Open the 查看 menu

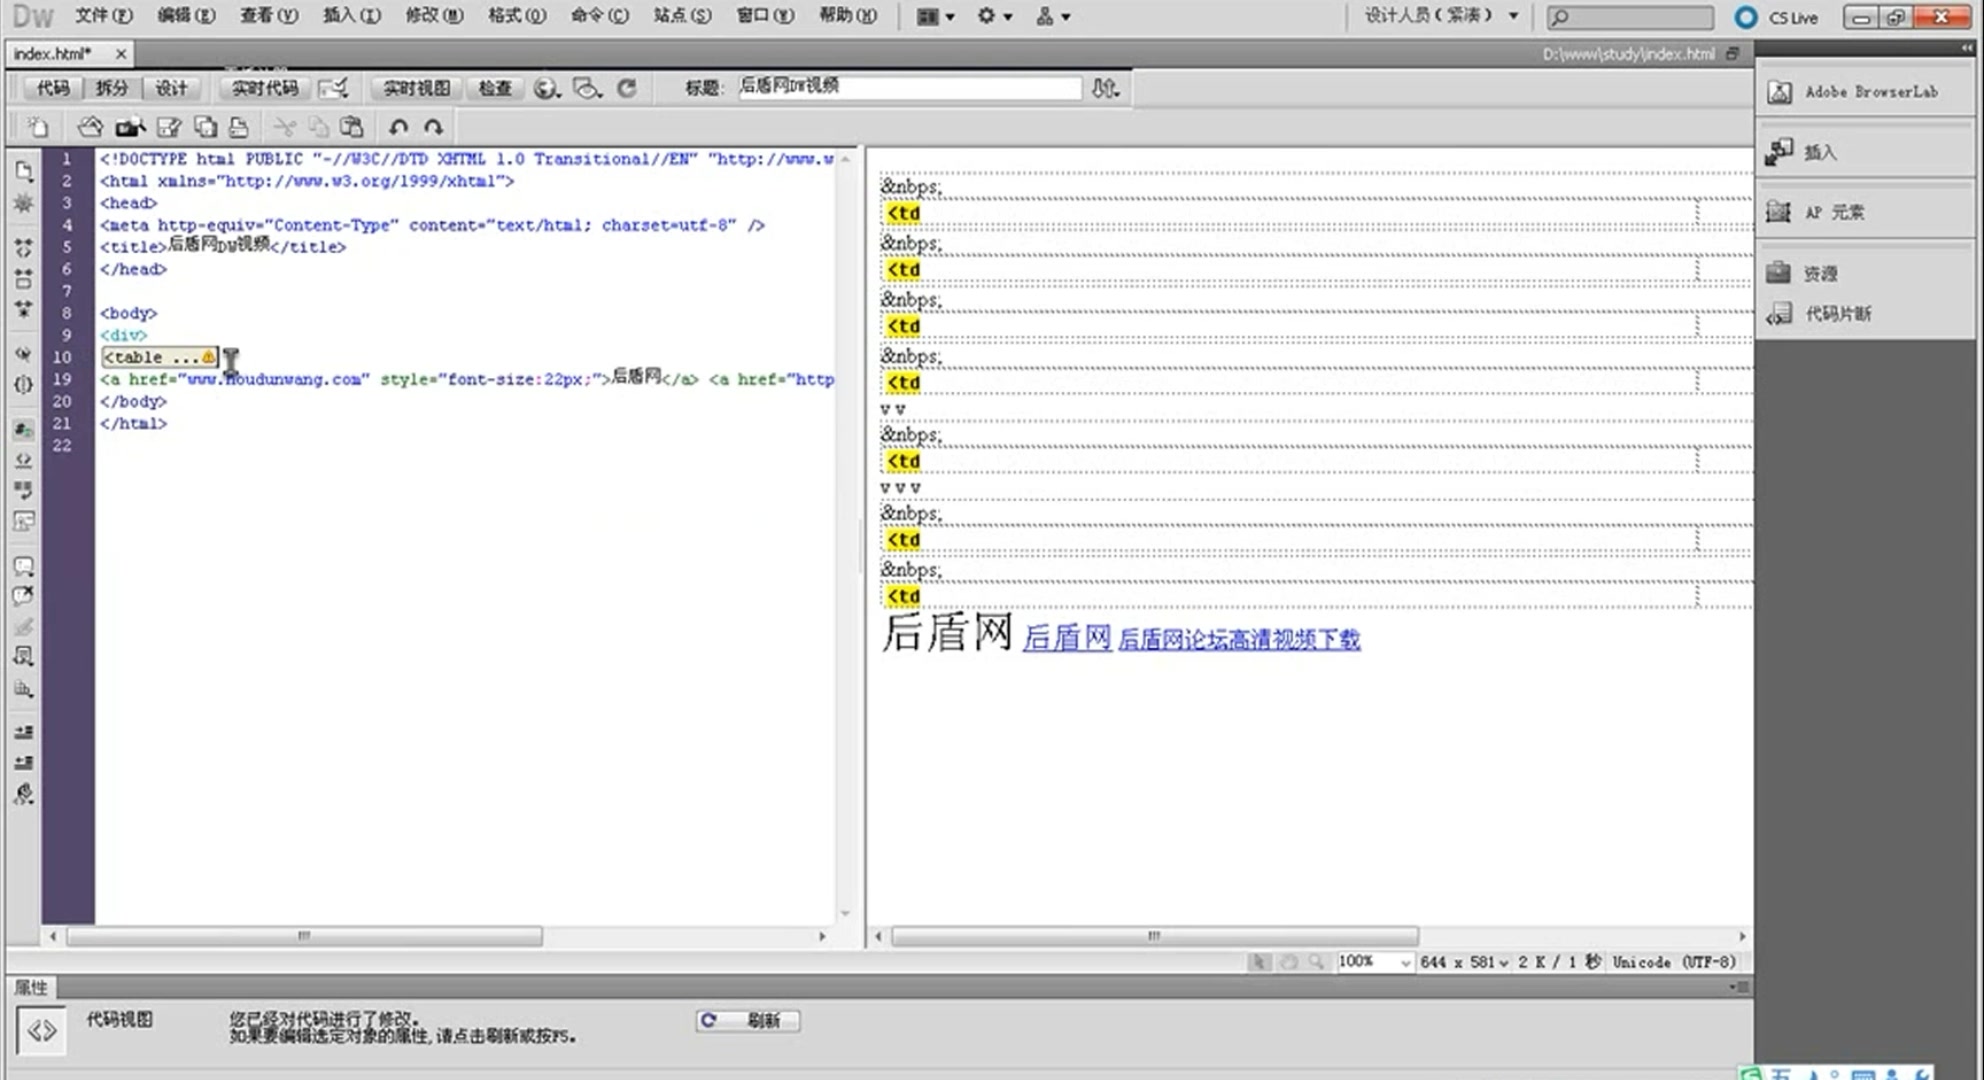coord(269,16)
